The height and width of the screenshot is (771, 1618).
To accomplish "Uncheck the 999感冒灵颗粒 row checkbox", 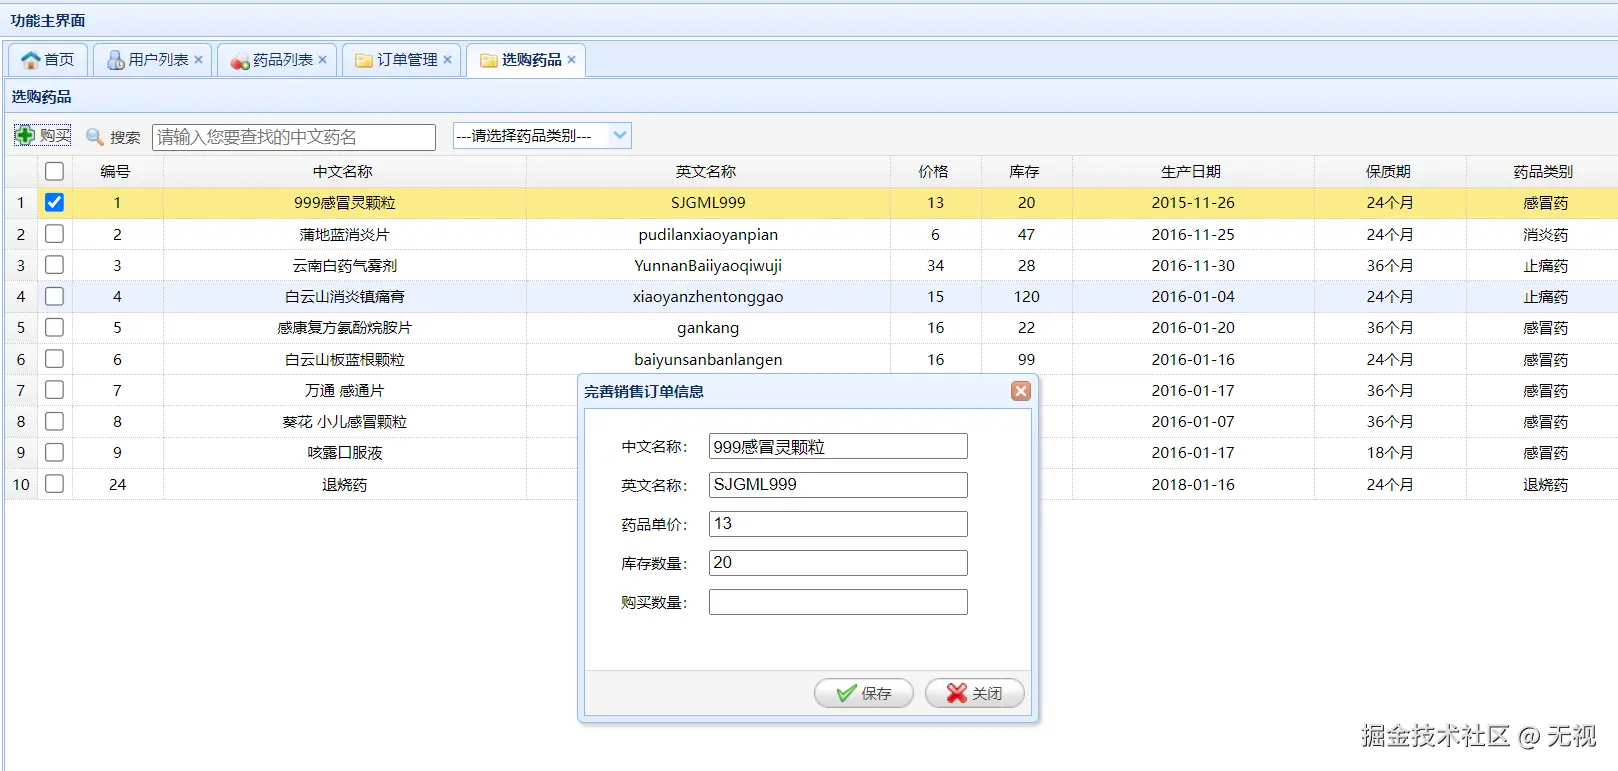I will pos(54,202).
